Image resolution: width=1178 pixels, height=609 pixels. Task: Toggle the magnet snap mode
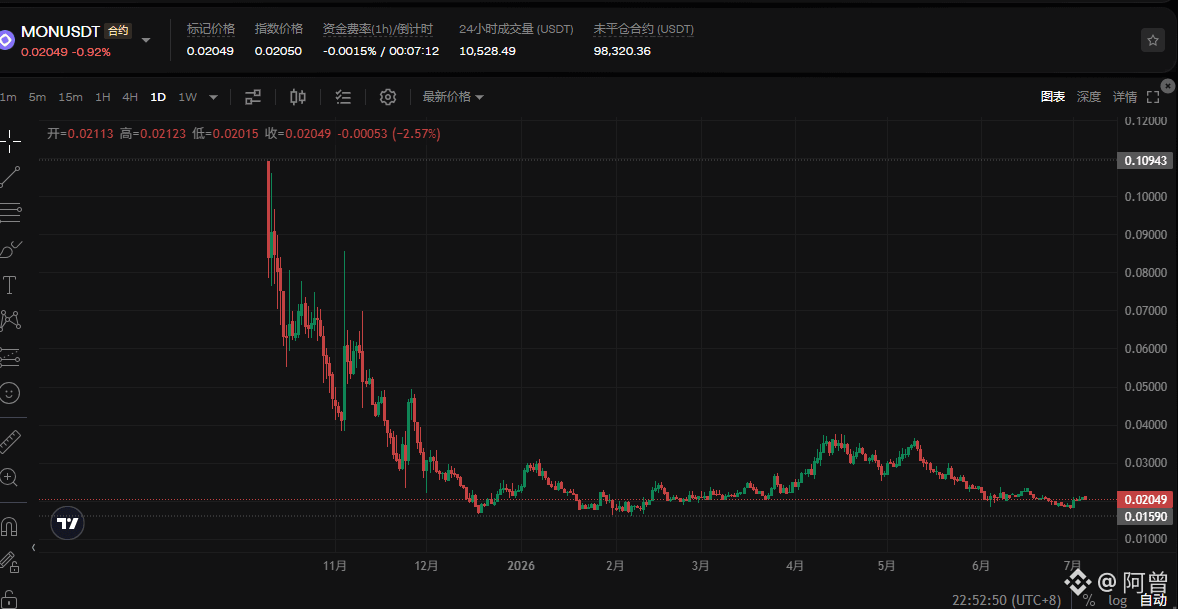pos(10,526)
